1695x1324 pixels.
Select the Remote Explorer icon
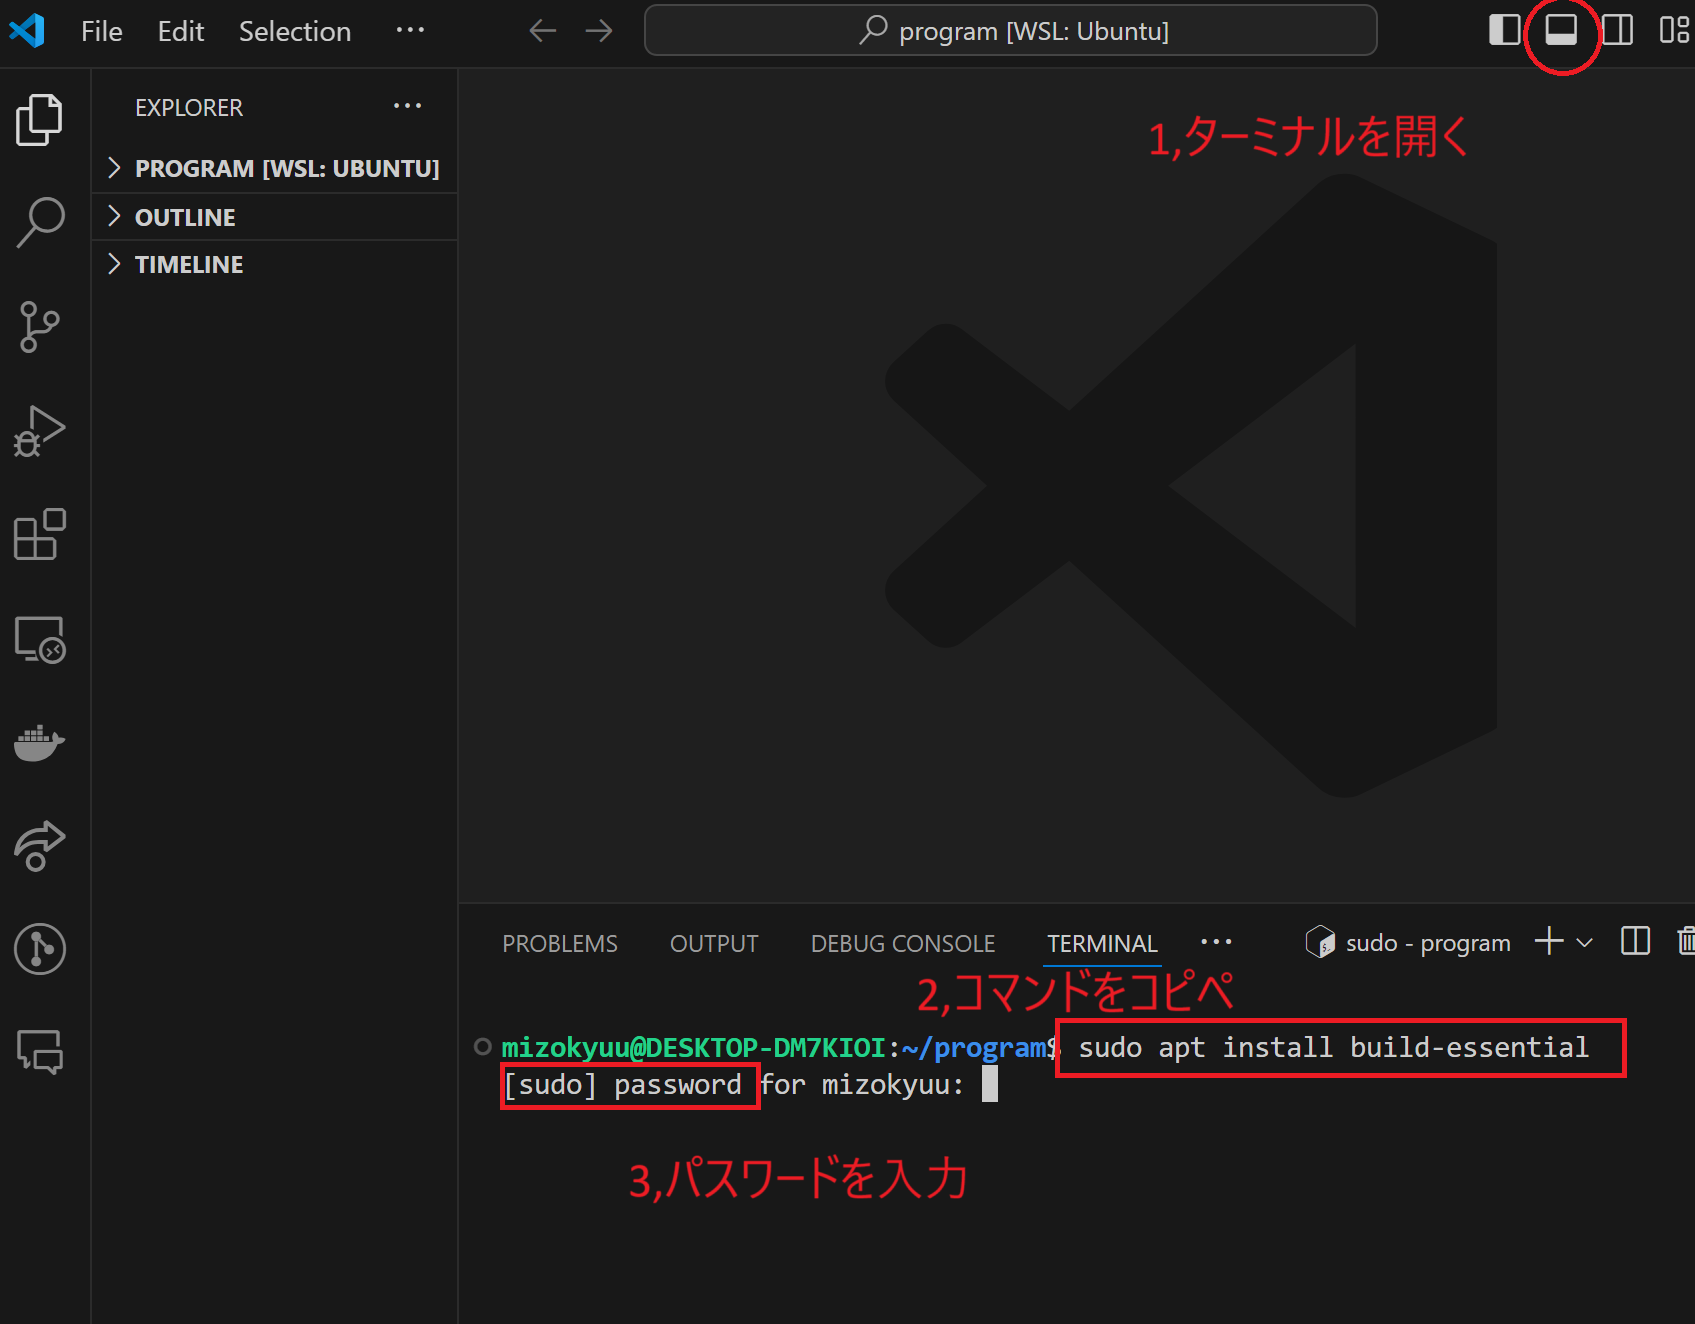[x=40, y=641]
